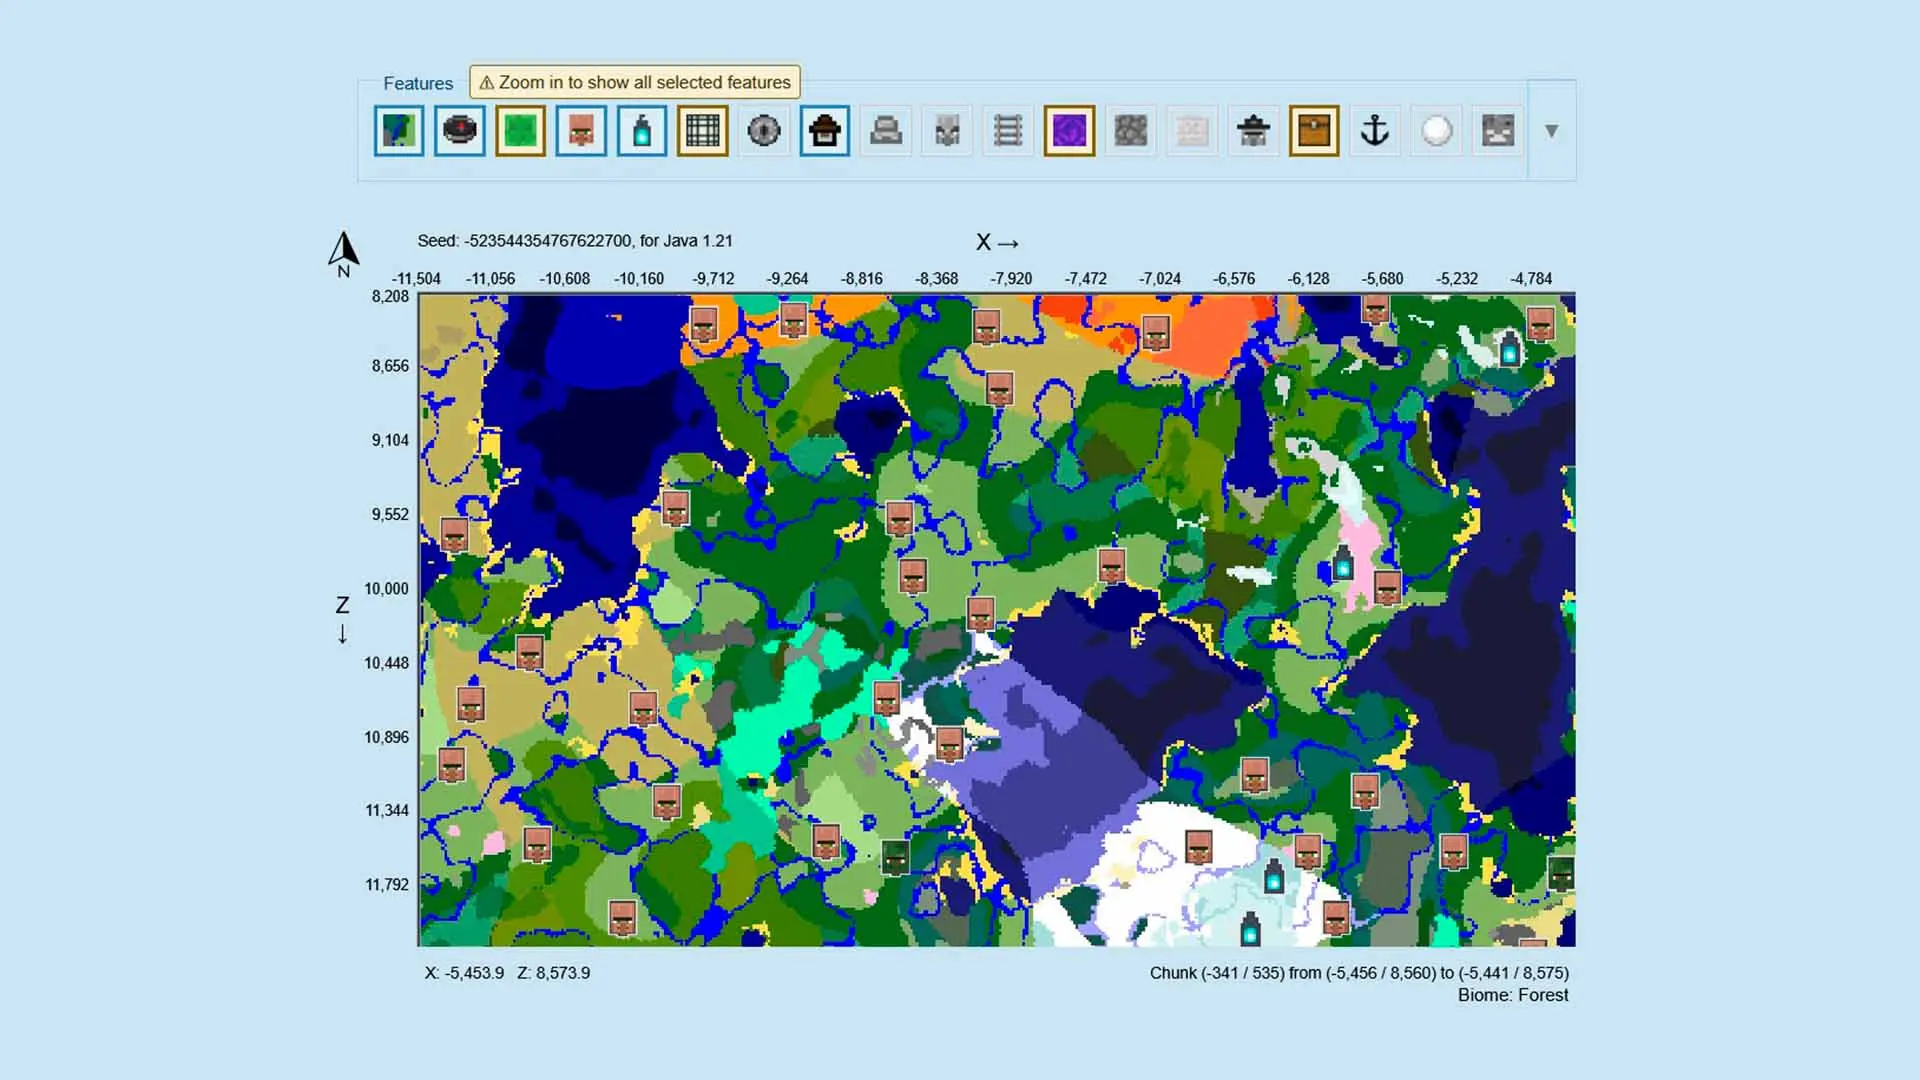Toggle the Biomes feature icon
The height and width of the screenshot is (1080, 1920).
tap(399, 131)
